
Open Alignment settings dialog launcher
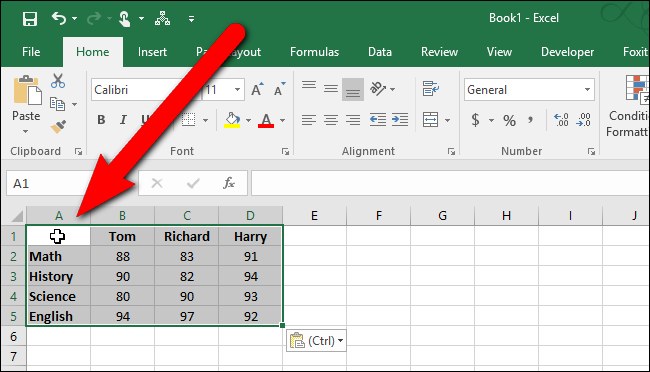point(451,152)
